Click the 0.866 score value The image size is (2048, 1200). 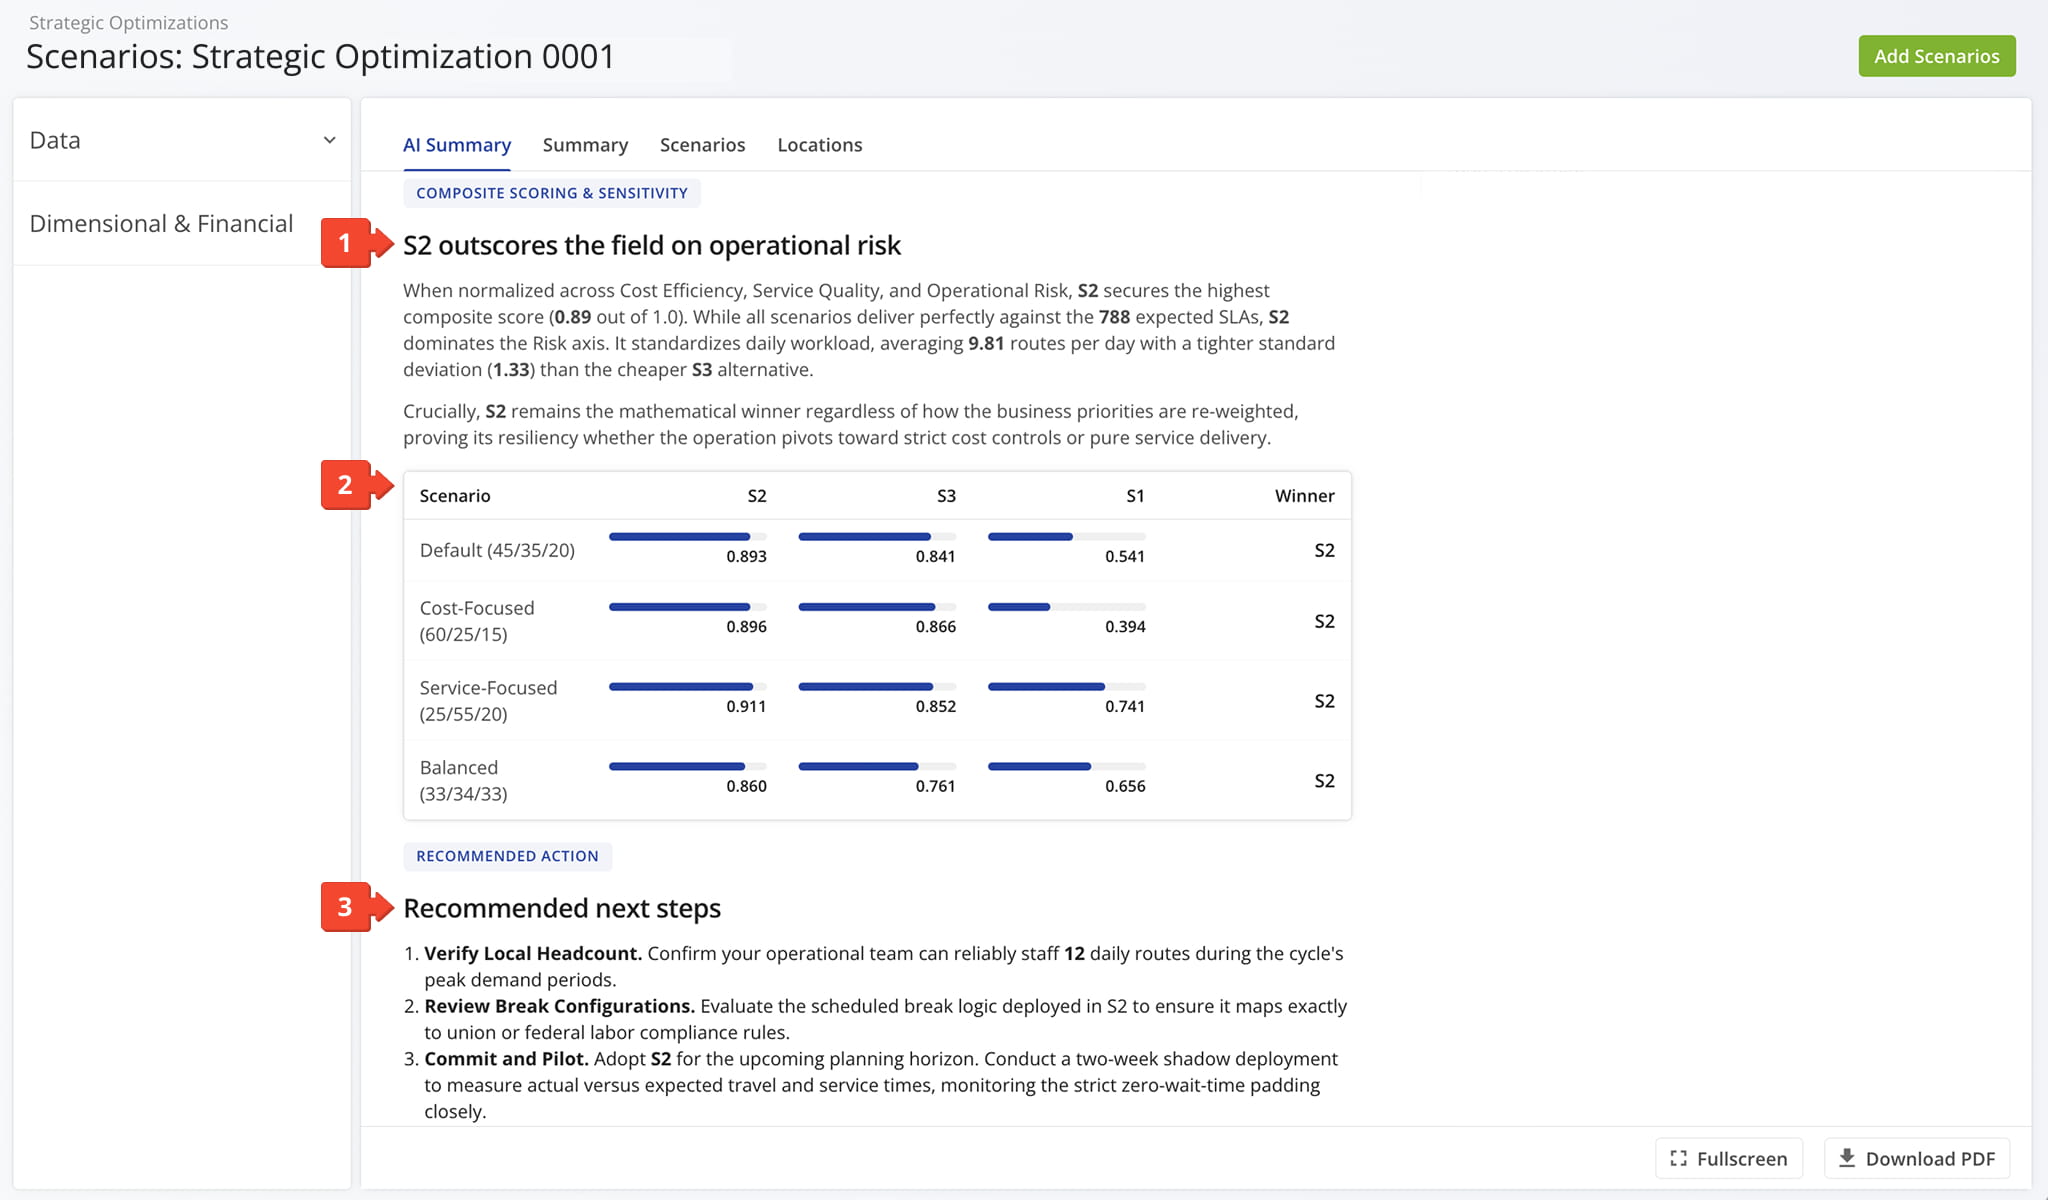coord(935,627)
